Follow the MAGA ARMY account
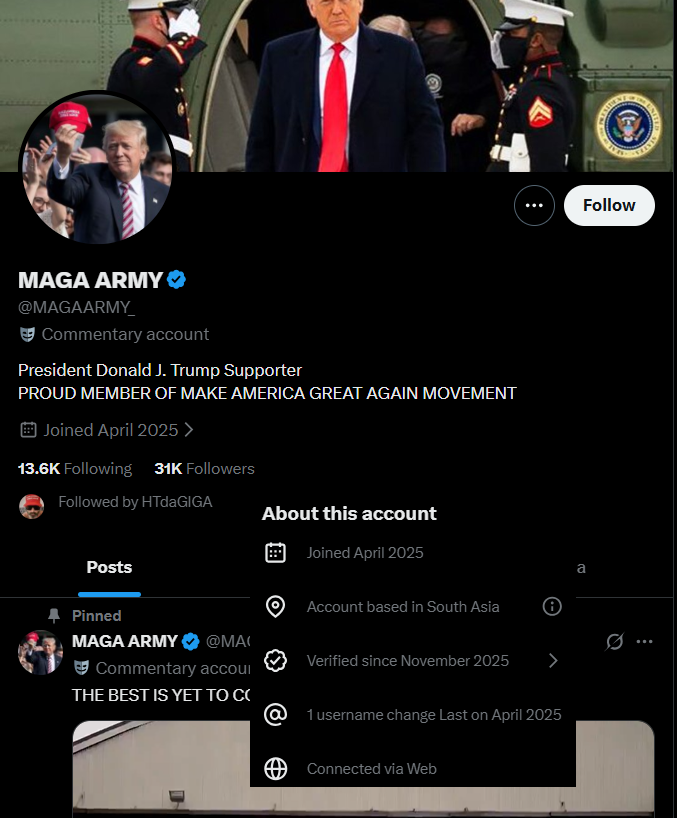The image size is (677, 818). coord(609,206)
